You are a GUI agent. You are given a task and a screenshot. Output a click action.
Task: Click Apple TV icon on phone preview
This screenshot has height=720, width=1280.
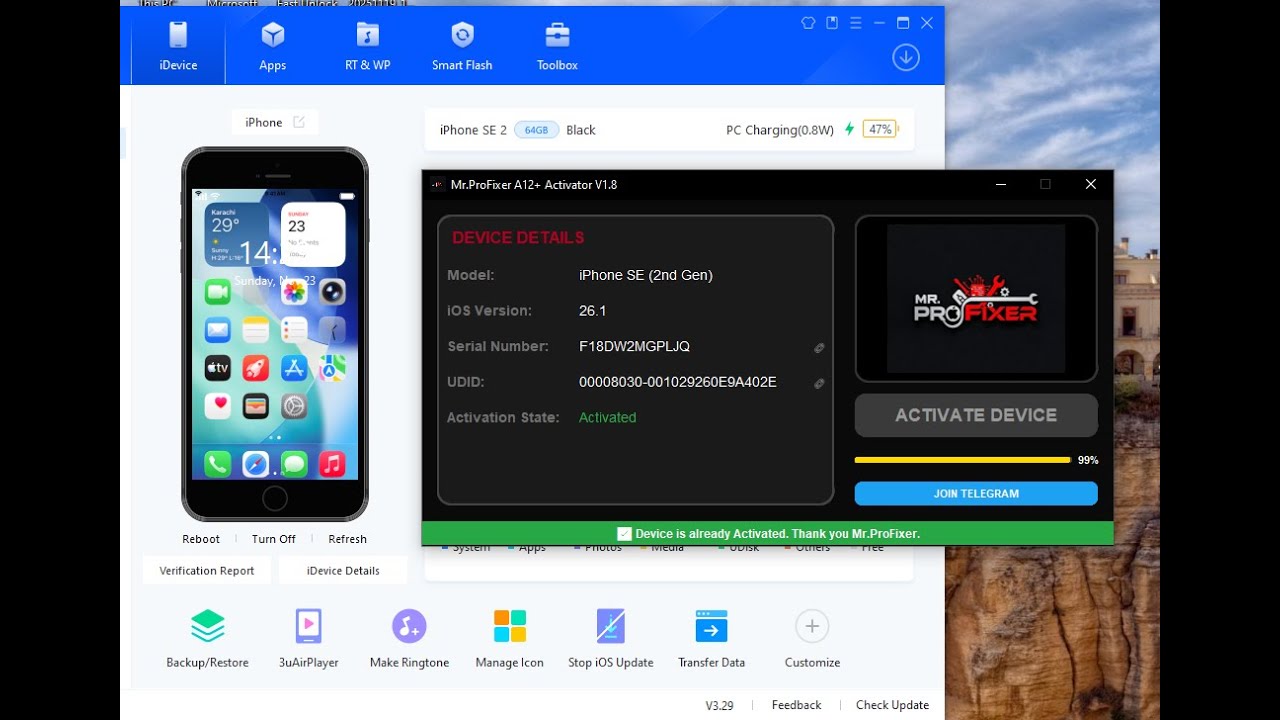coord(218,368)
